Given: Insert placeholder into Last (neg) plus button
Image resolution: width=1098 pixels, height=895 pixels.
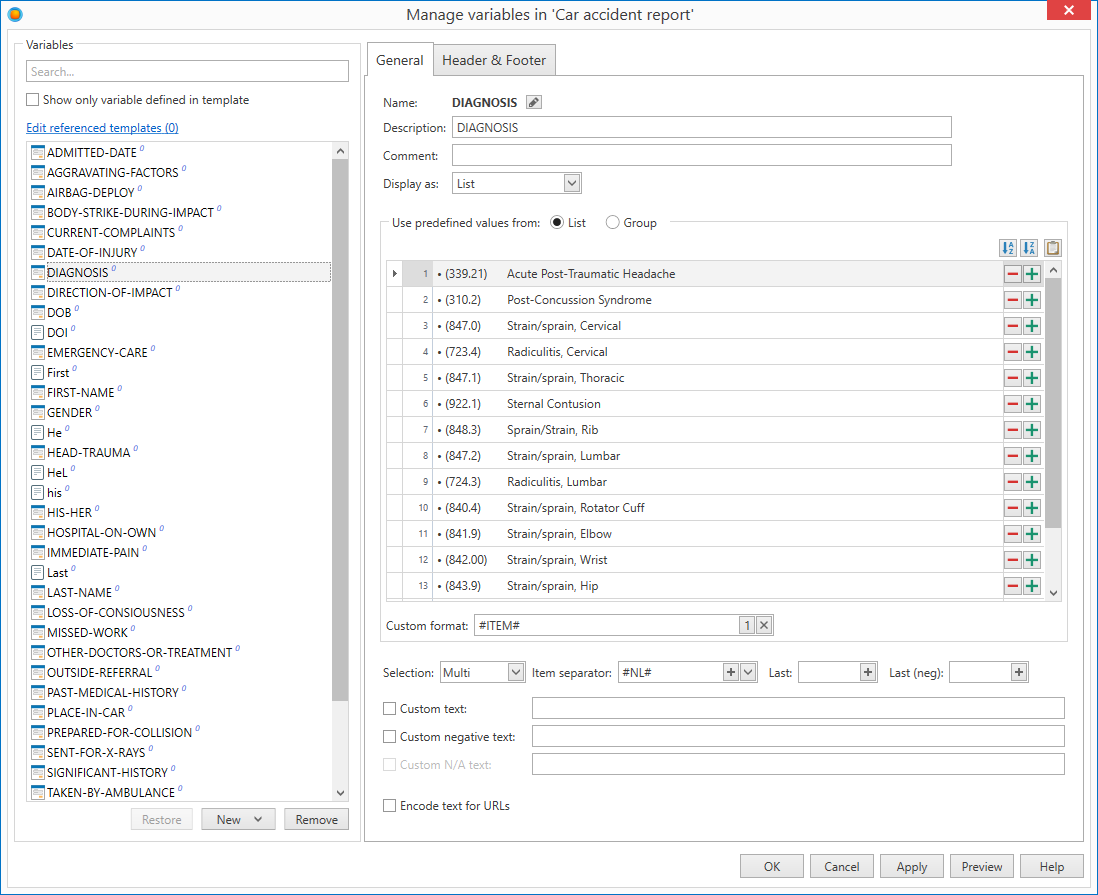Looking at the screenshot, I should (x=1019, y=672).
